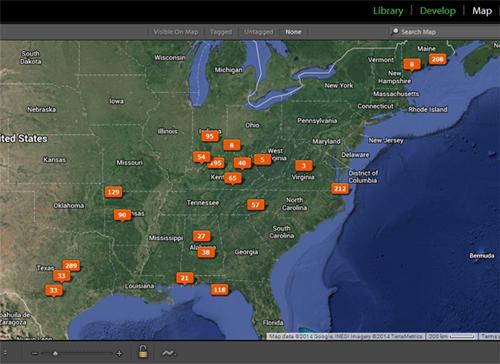Click the zoom out minus icon
This screenshot has height=364, width=500.
point(34,353)
